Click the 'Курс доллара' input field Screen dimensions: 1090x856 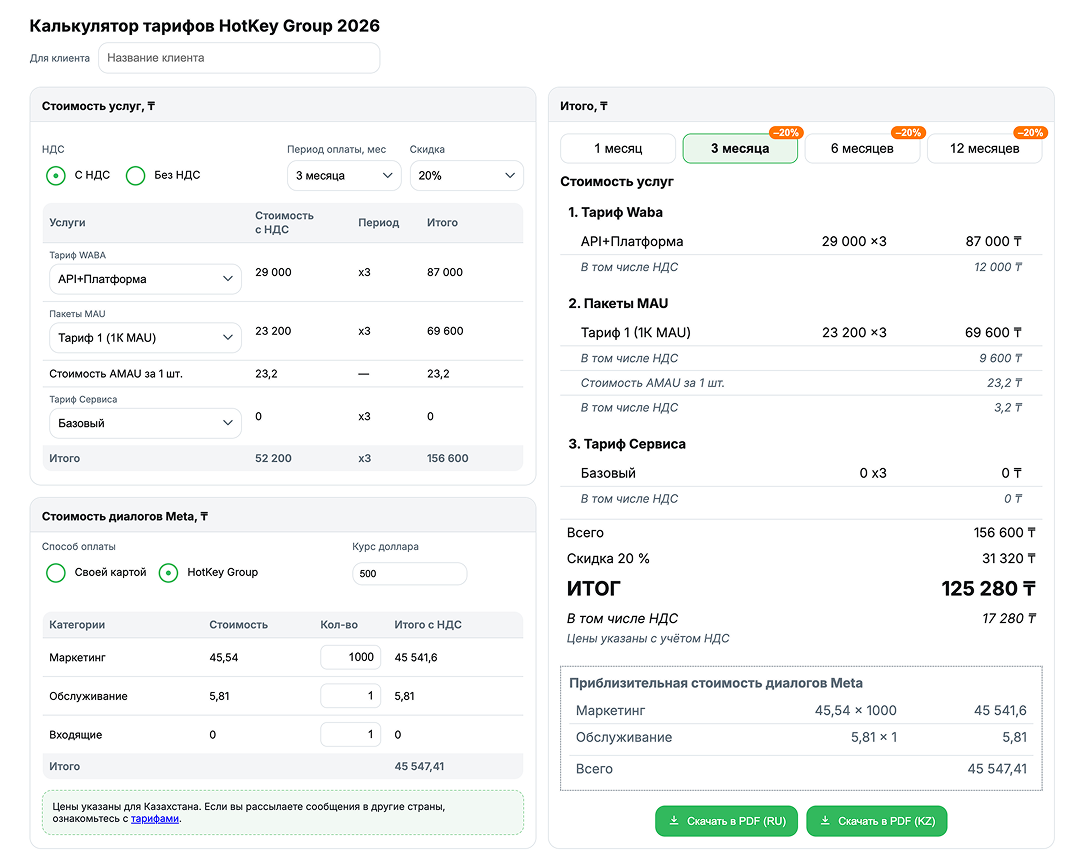point(409,574)
